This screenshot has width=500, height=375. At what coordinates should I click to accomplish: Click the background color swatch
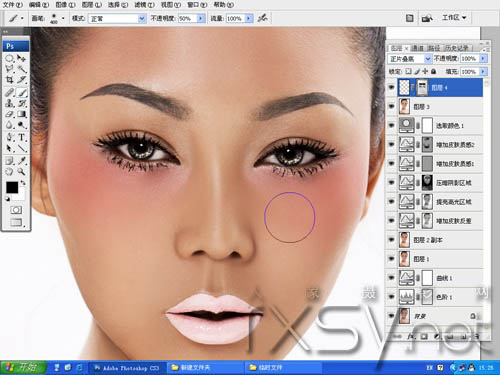(21, 195)
